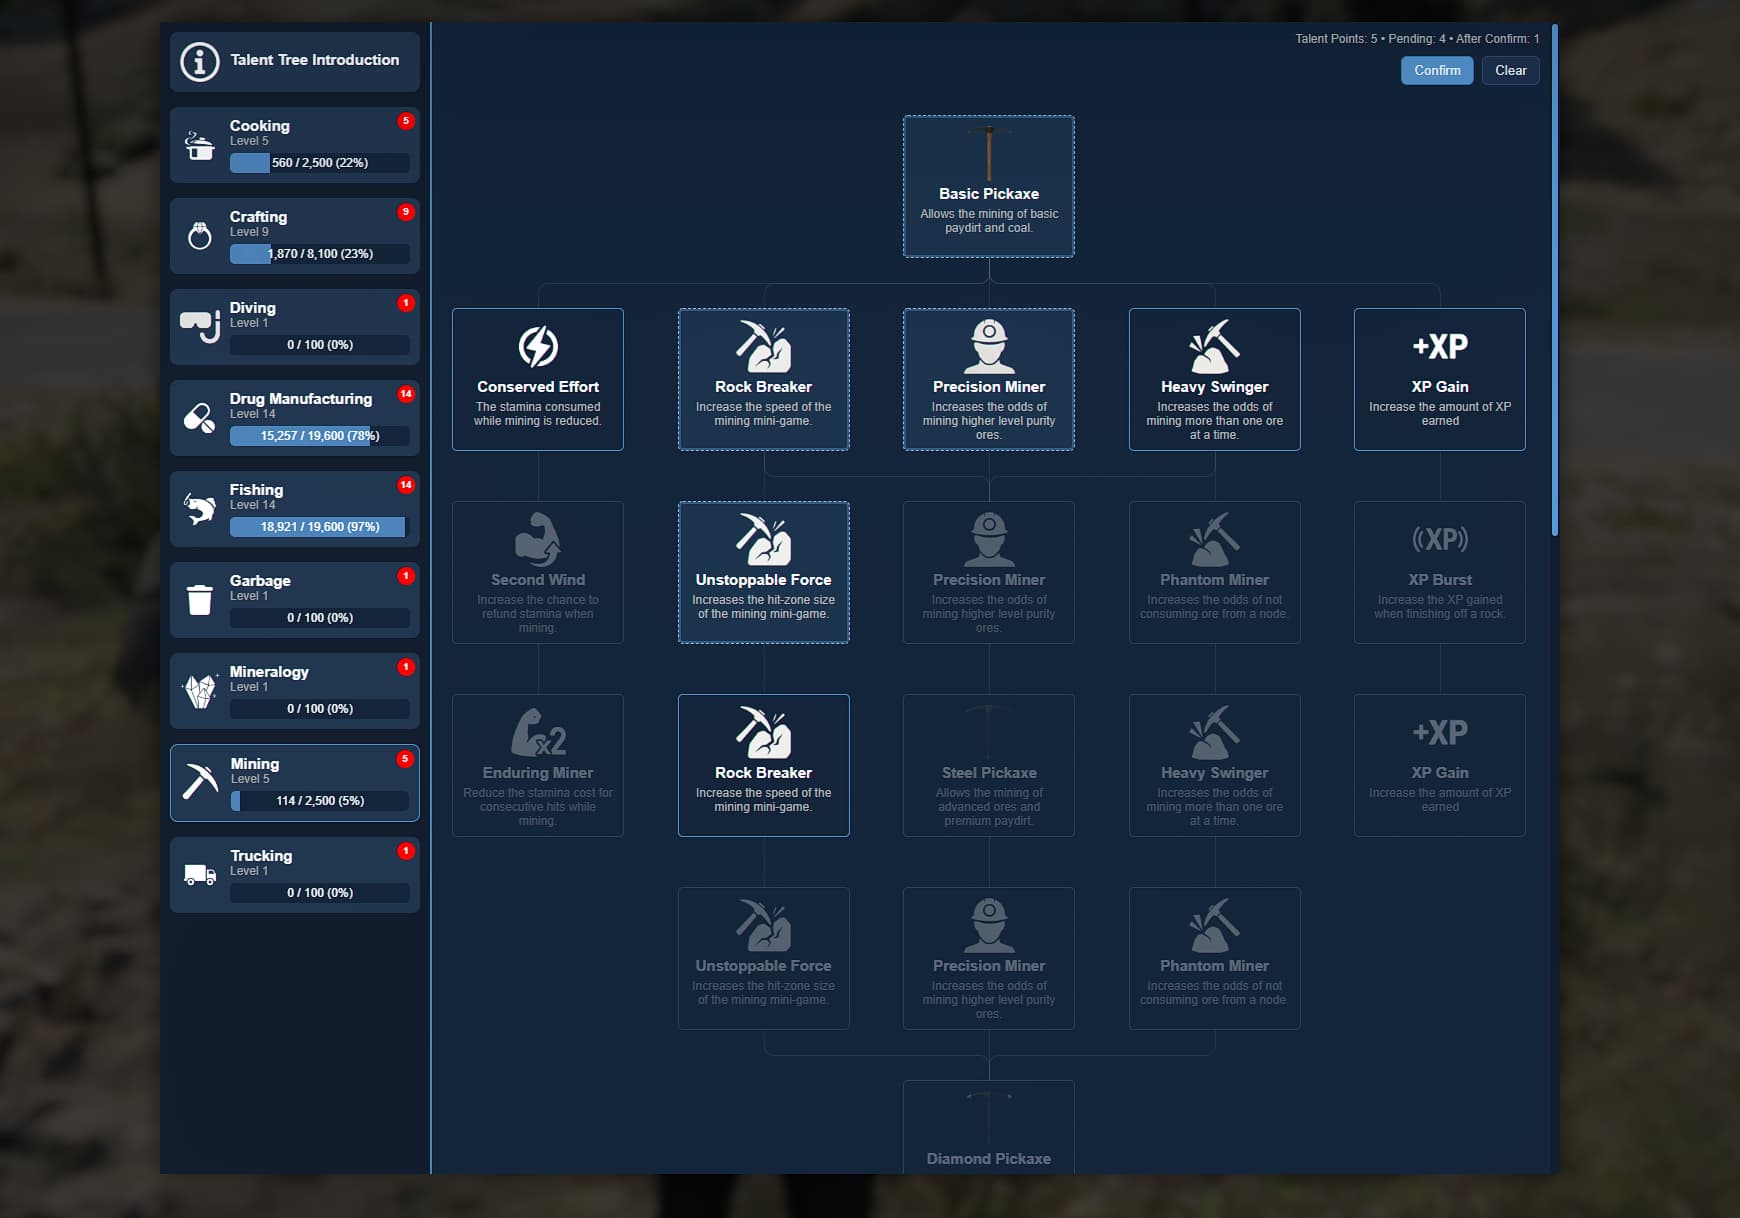Click the Drug Manufacturing XP progress bar
Image resolution: width=1740 pixels, height=1218 pixels.
point(320,436)
